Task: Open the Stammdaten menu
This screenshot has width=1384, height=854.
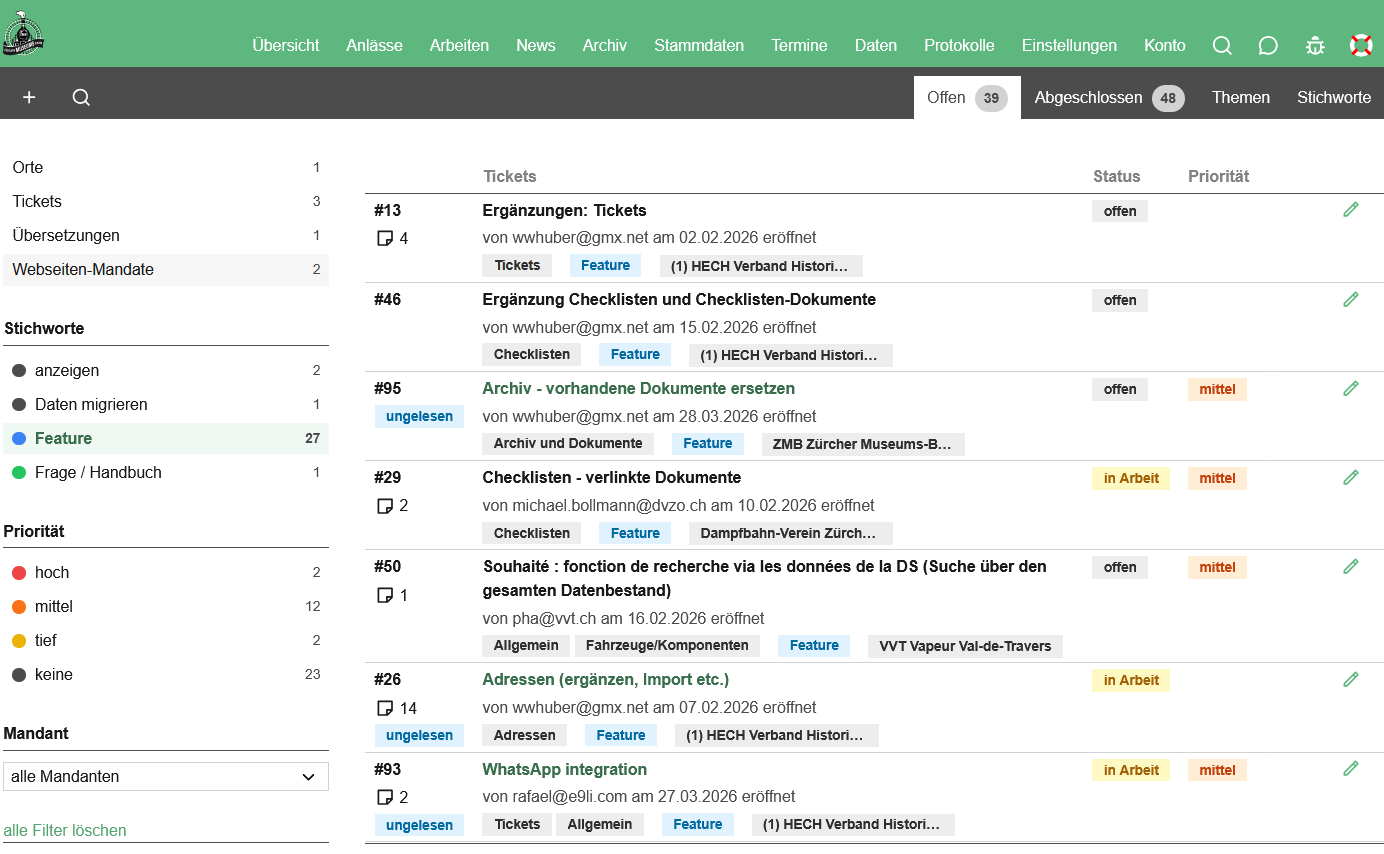Action: [x=699, y=45]
